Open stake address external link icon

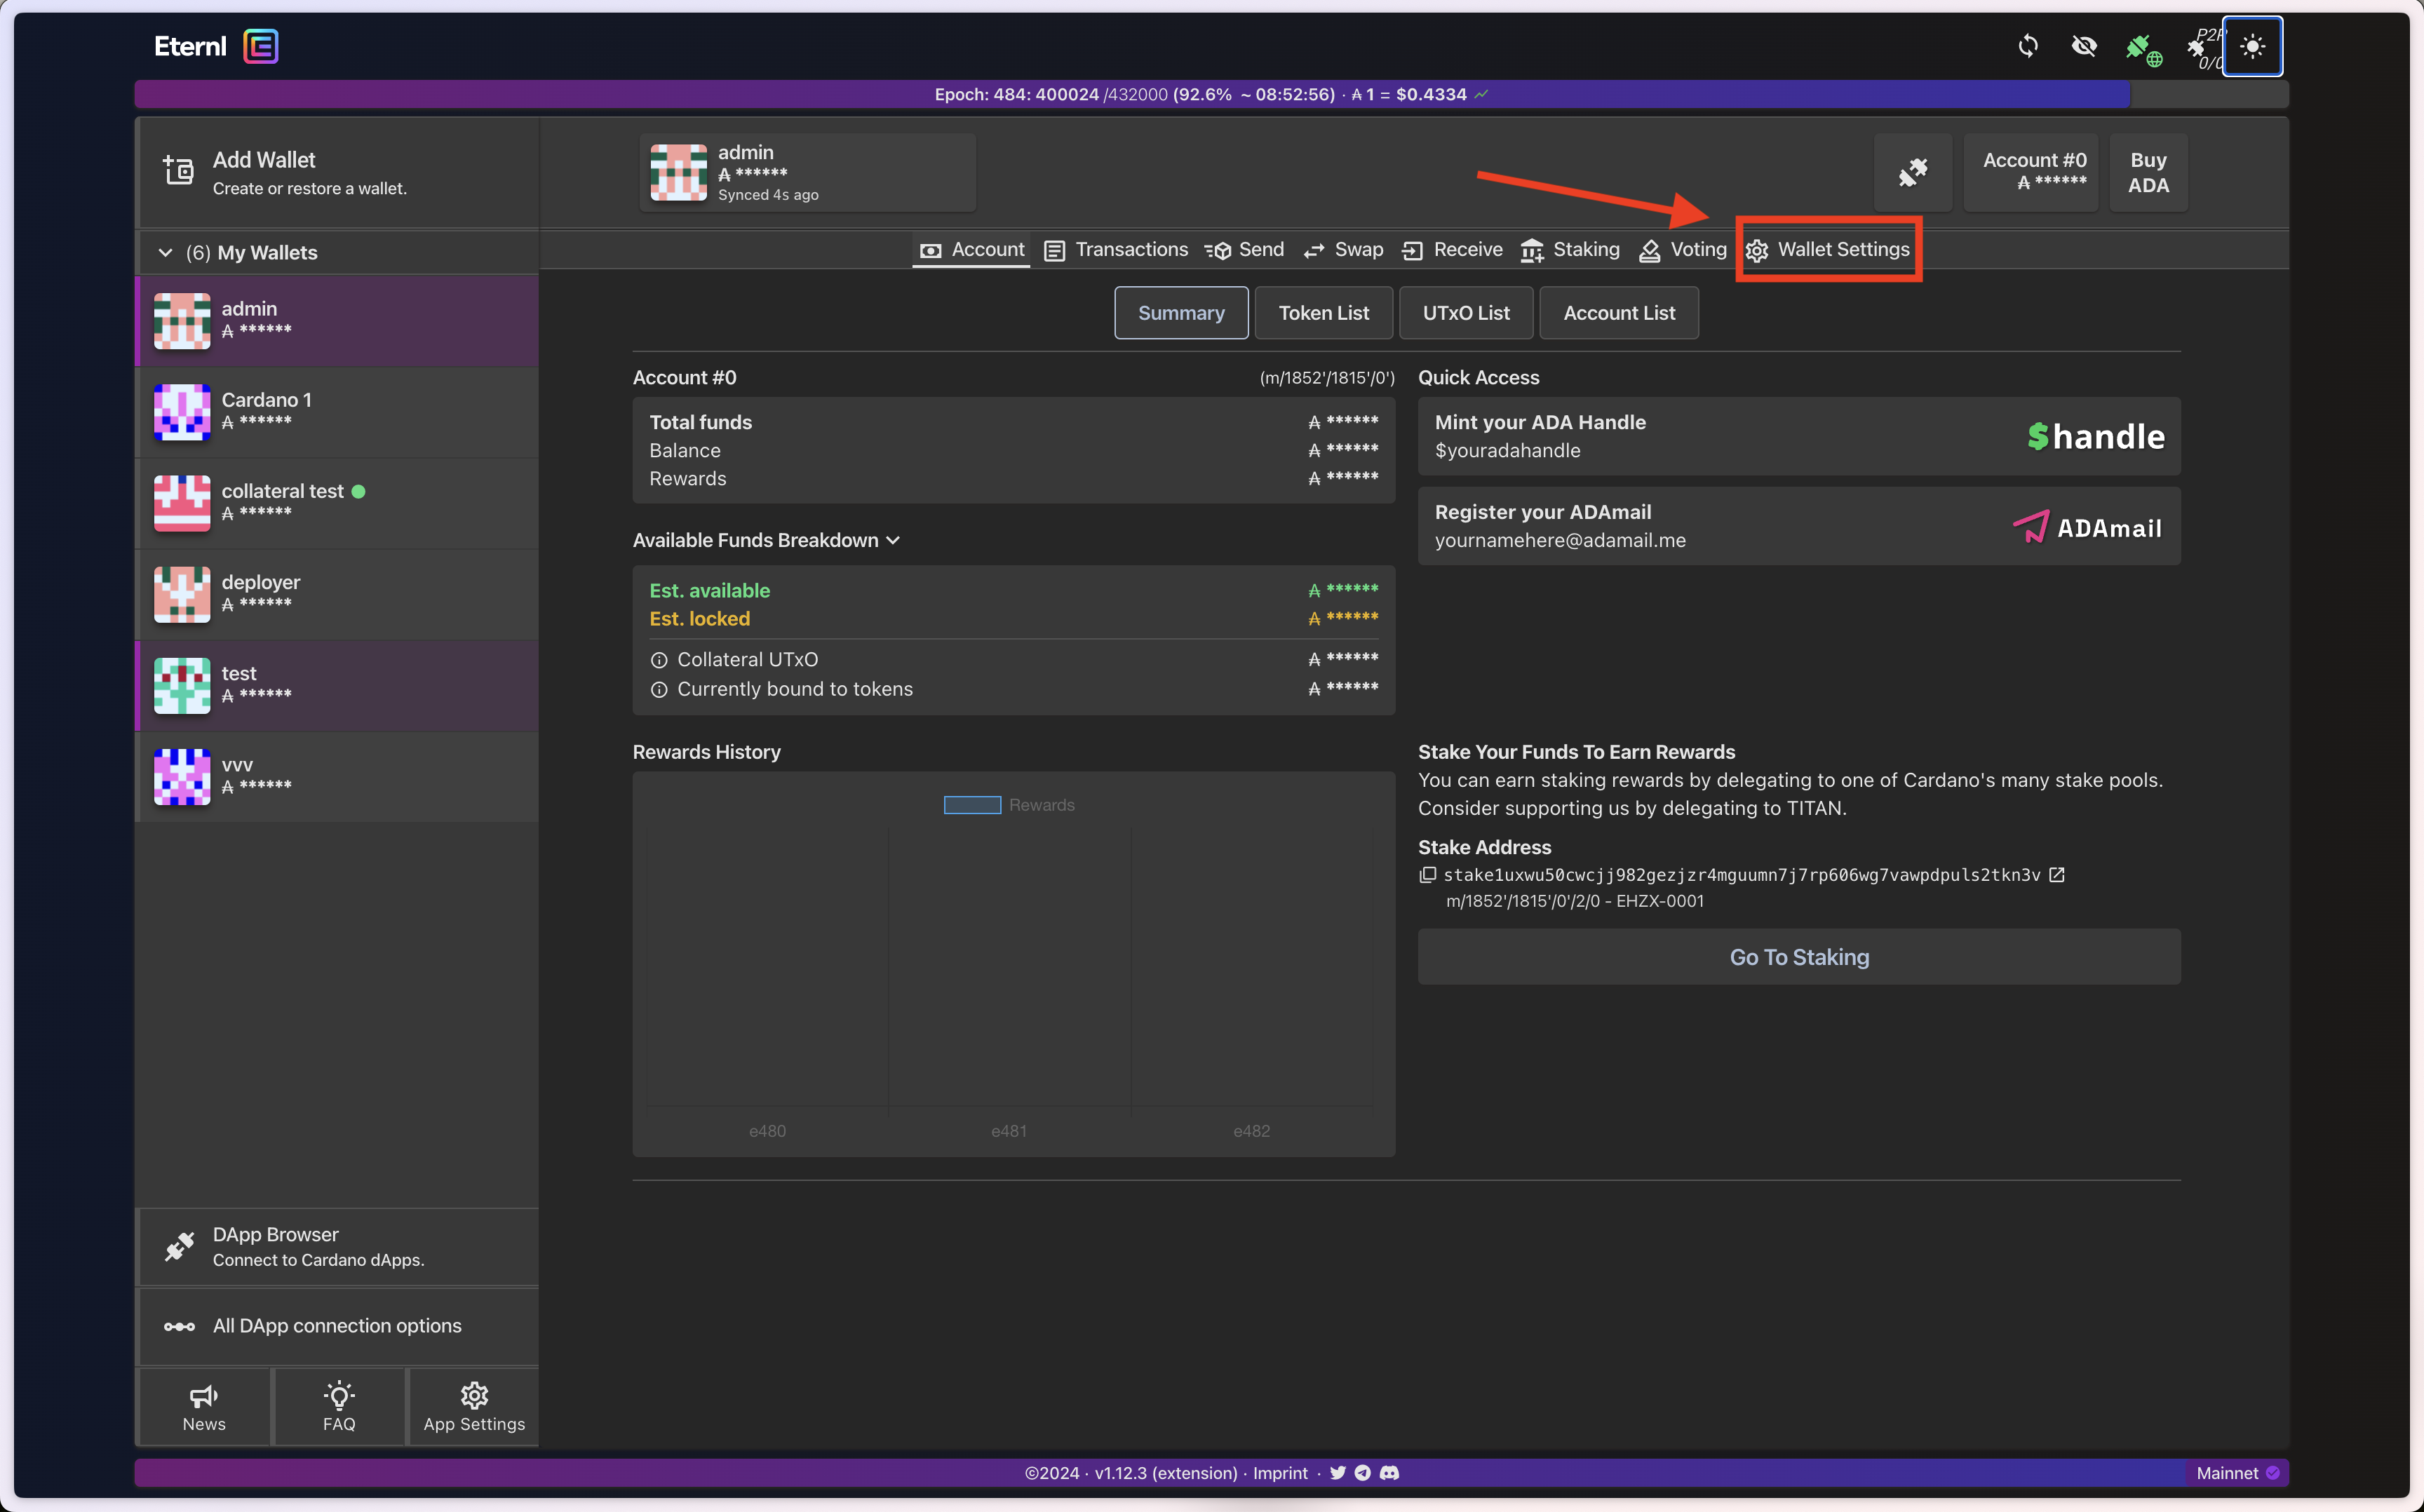click(2057, 875)
